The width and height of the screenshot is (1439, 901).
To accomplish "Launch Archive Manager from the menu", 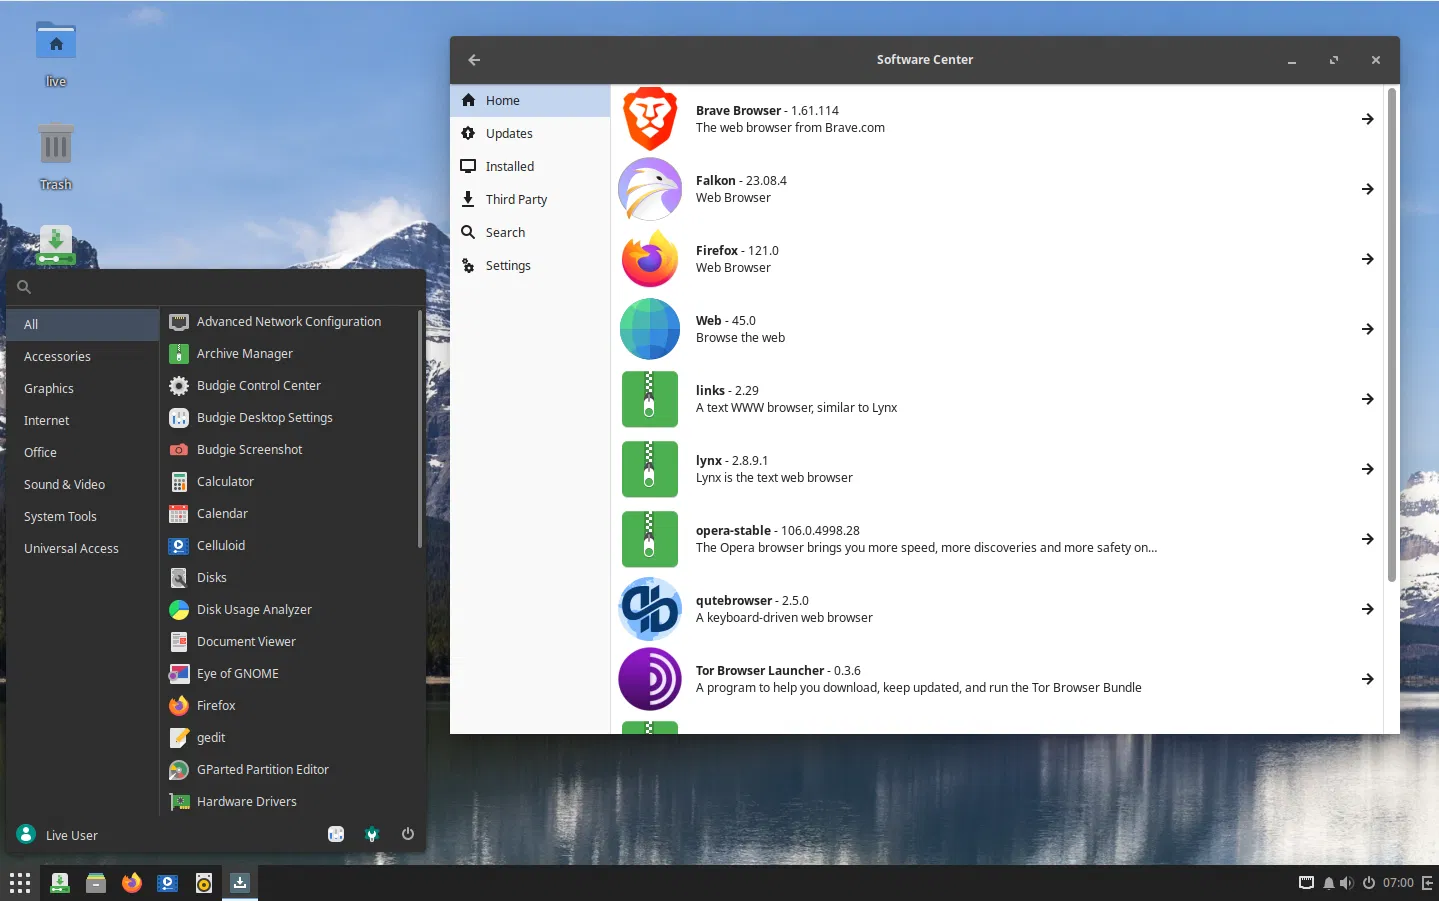I will click(289, 353).
